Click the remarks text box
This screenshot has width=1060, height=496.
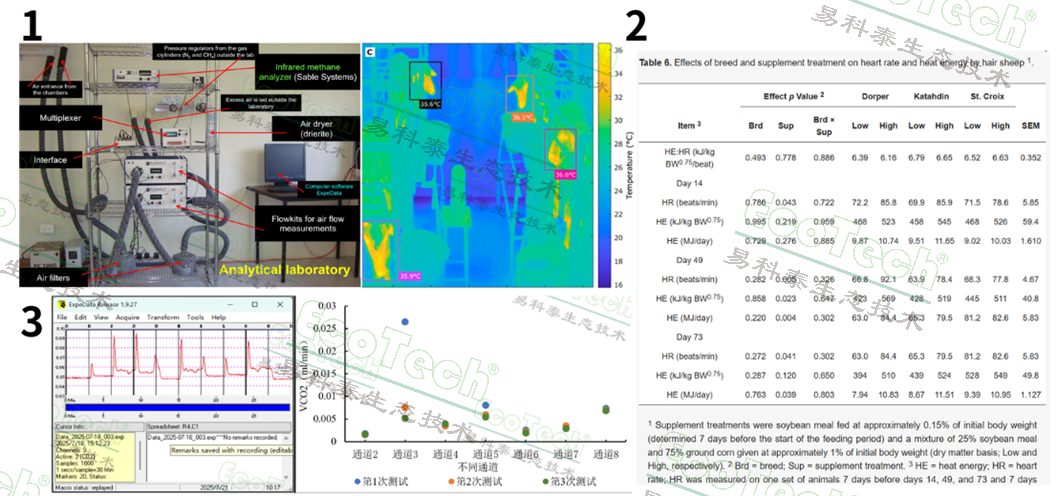pos(214,457)
